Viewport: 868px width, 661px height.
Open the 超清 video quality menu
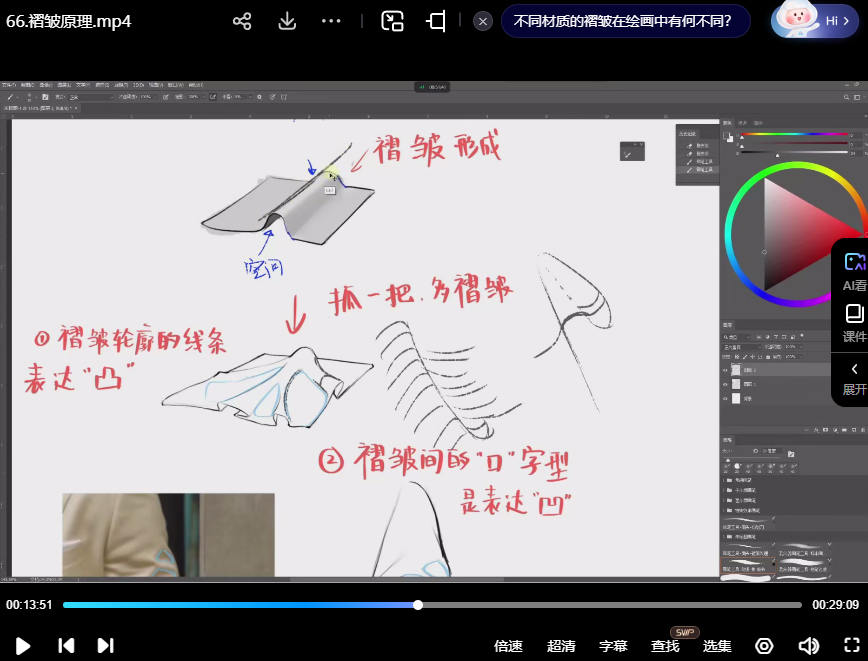(x=561, y=646)
